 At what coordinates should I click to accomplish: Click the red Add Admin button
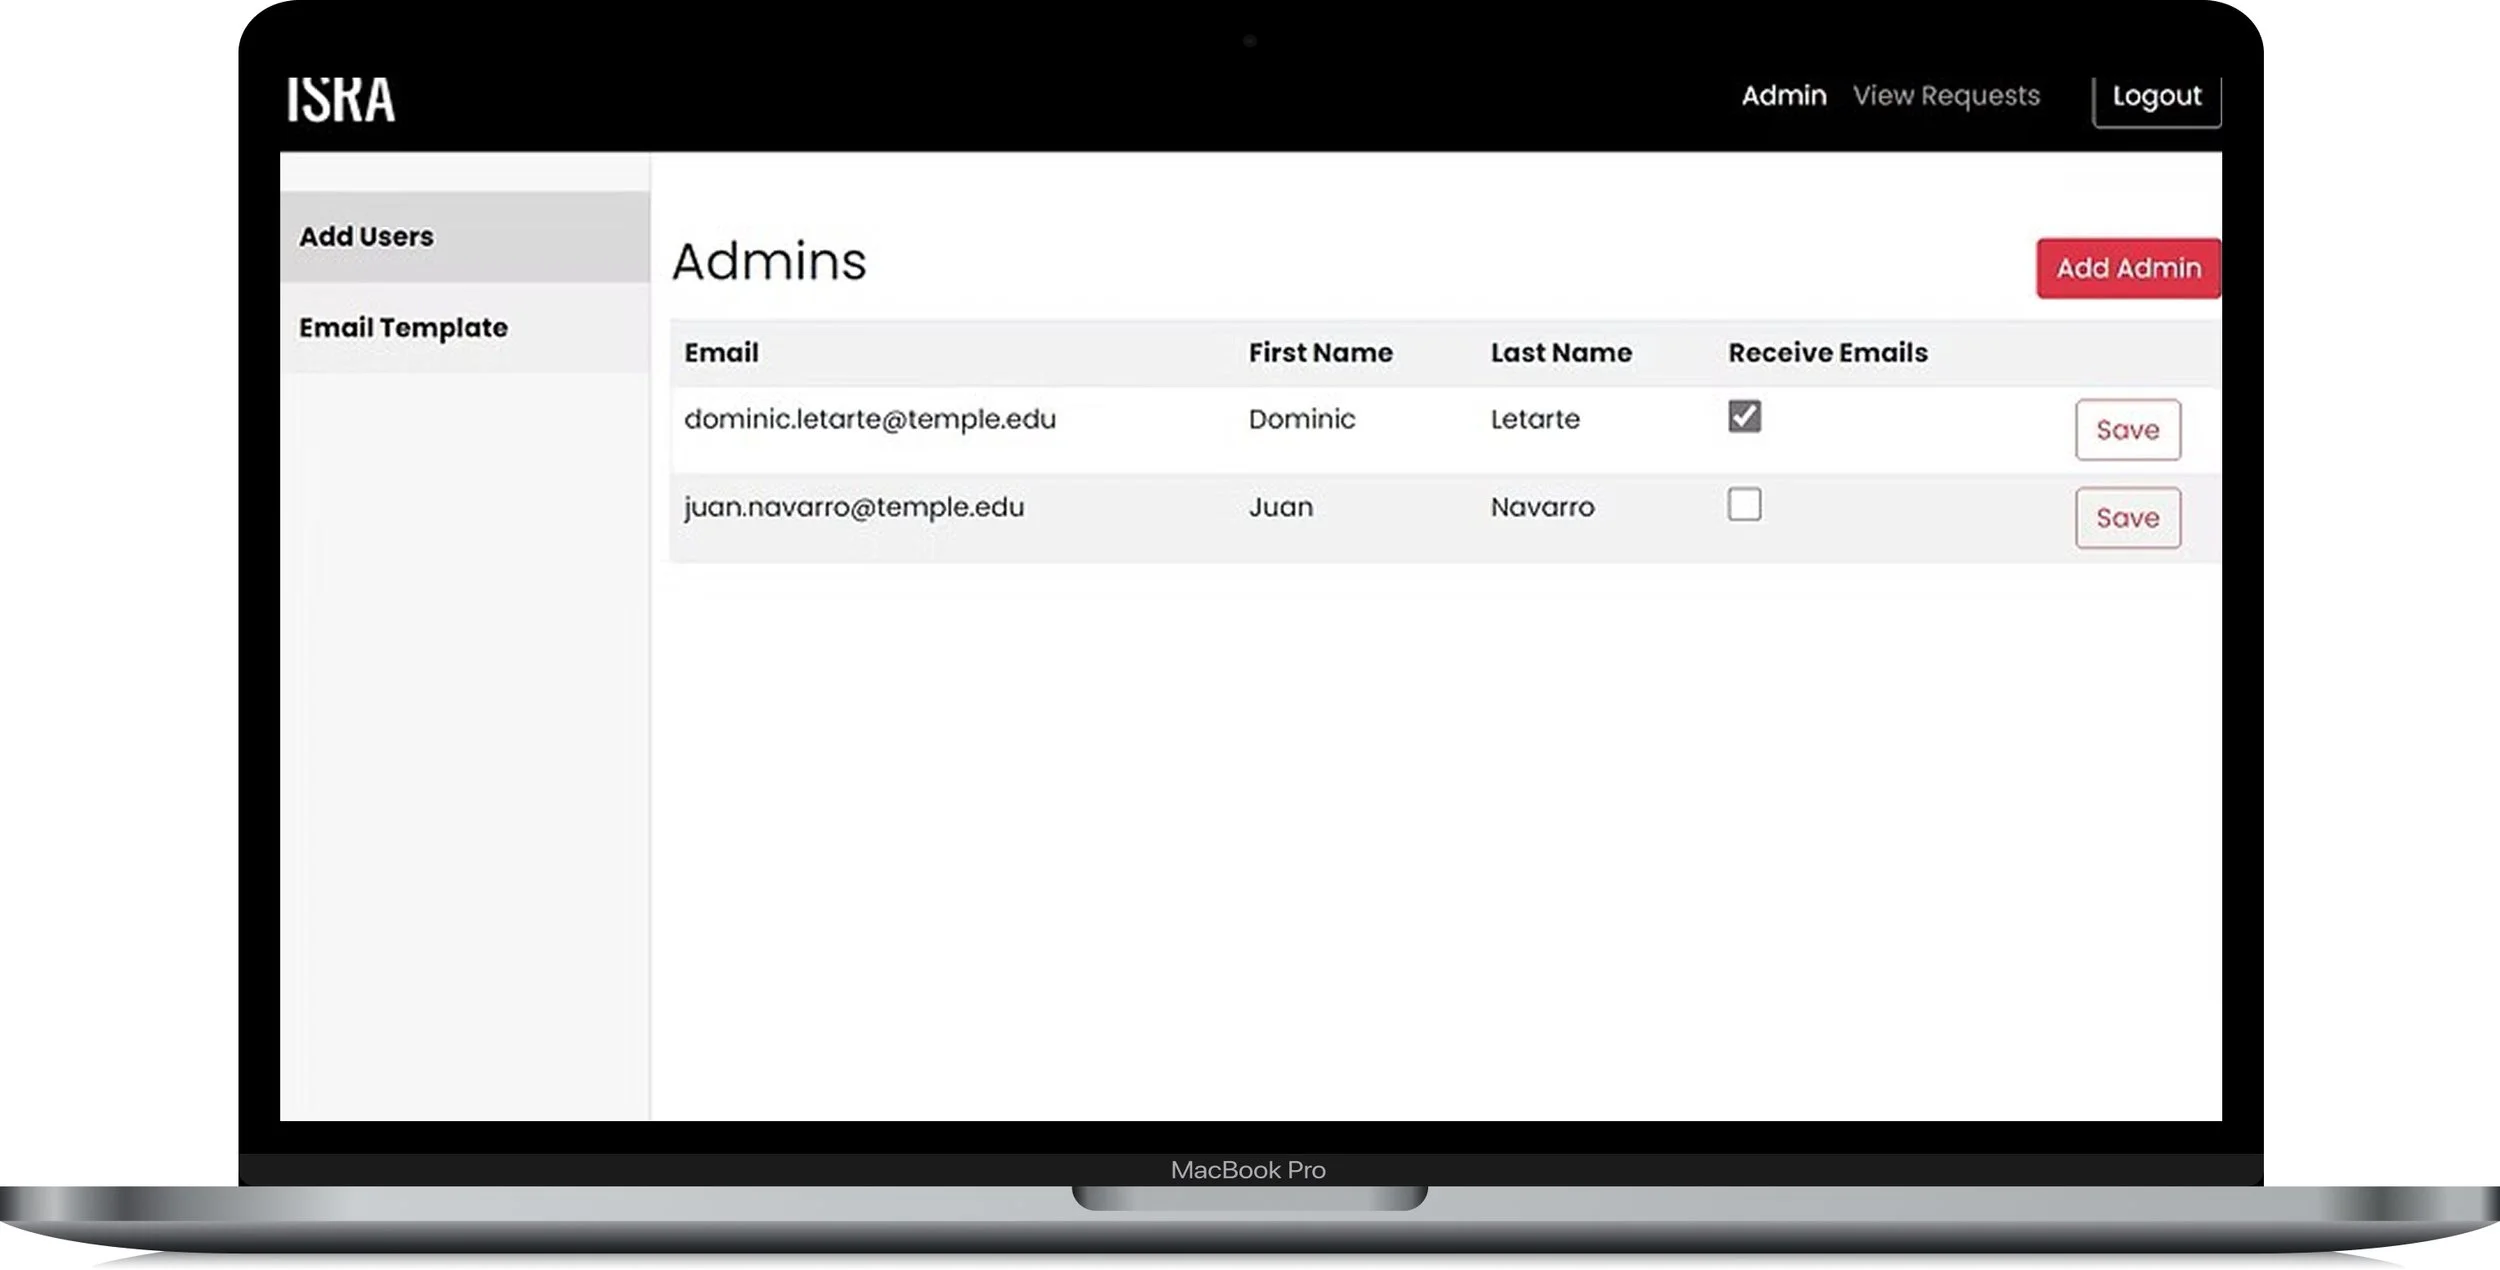[2128, 268]
